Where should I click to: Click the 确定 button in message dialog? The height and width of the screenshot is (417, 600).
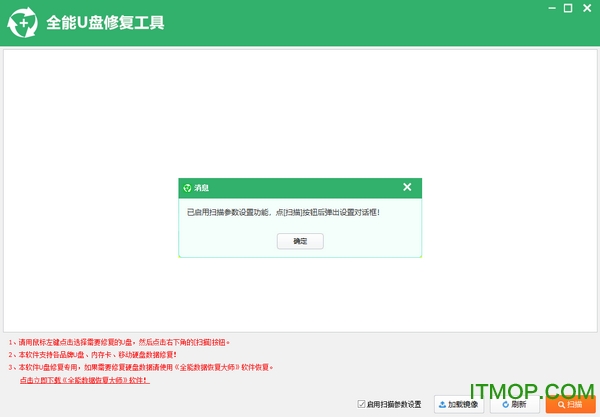[300, 241]
